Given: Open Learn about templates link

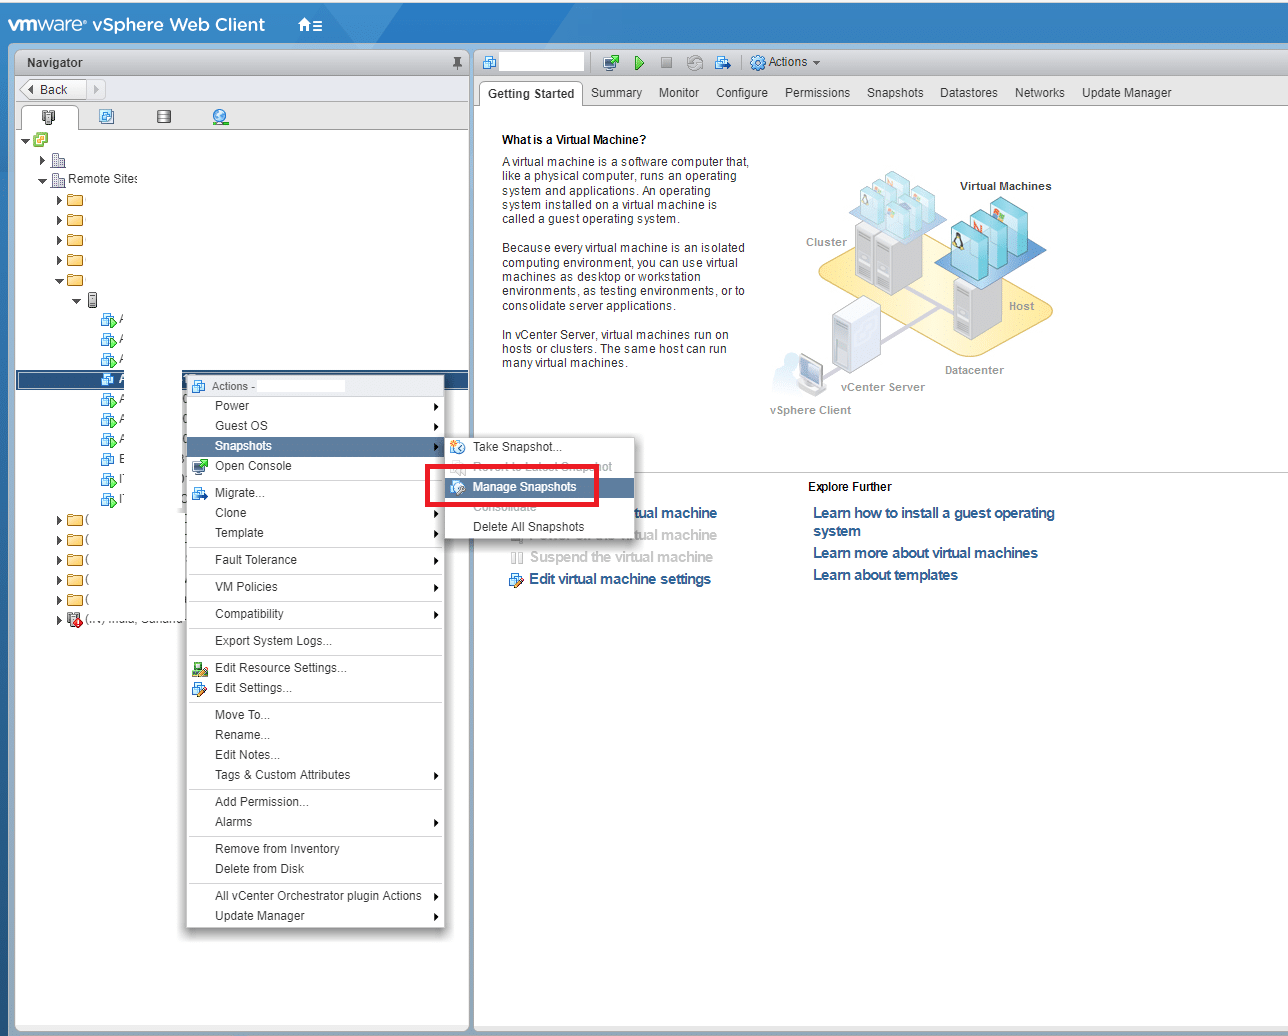Looking at the screenshot, I should pyautogui.click(x=885, y=575).
